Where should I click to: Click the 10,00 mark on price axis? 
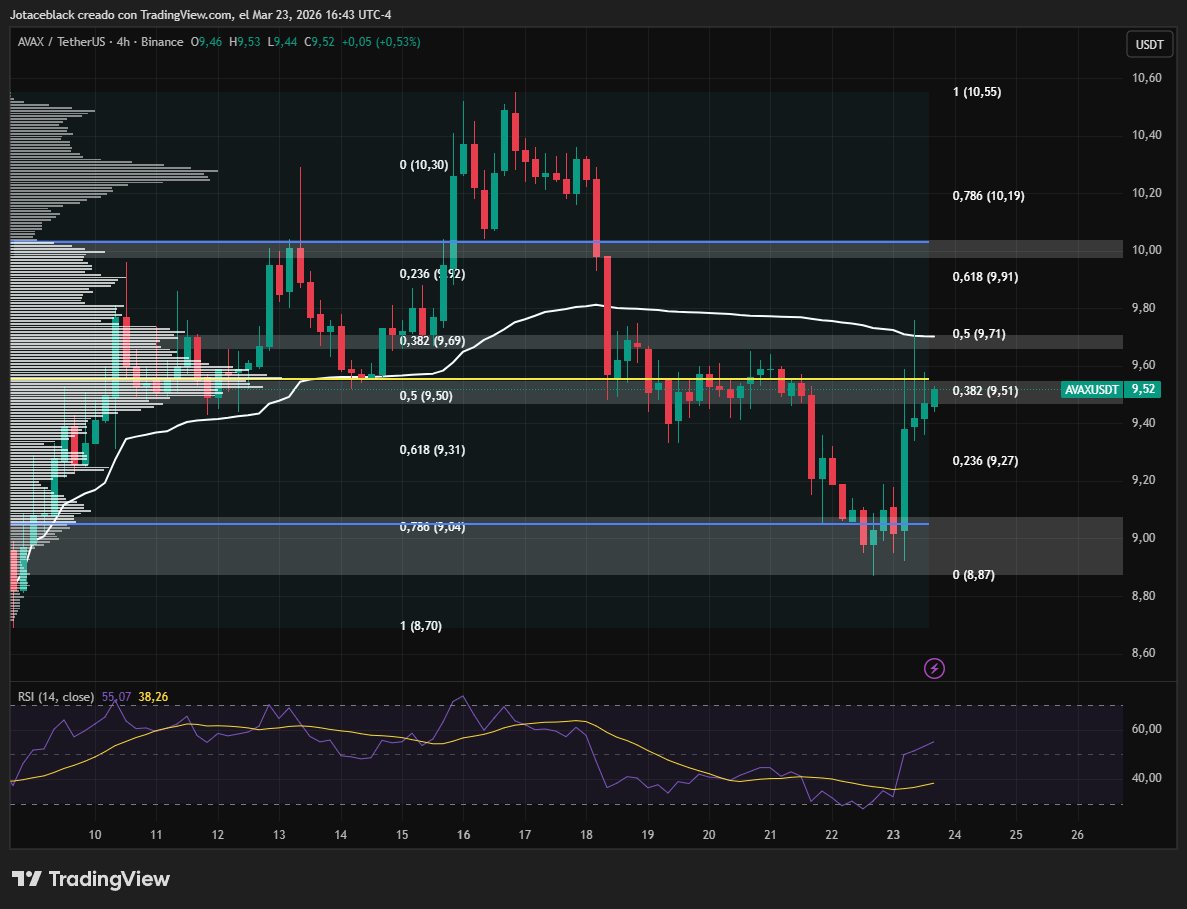tap(1146, 250)
